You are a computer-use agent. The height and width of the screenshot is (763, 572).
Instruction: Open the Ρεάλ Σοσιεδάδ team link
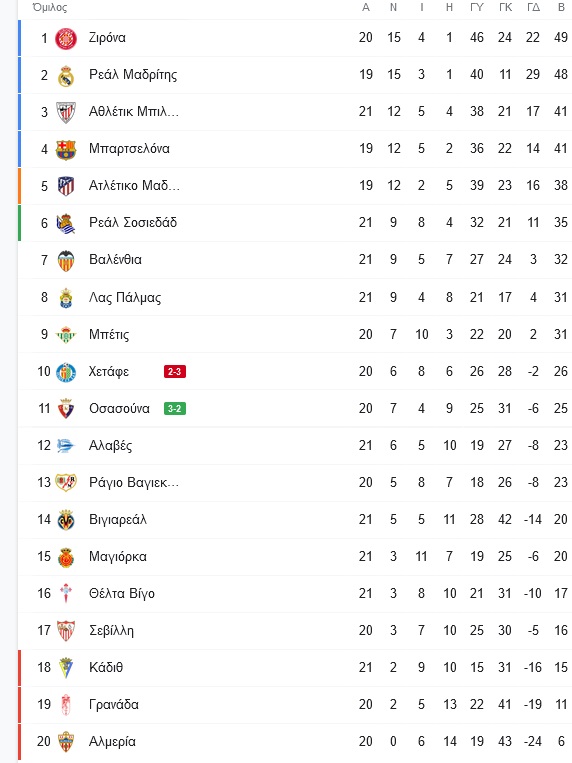click(x=132, y=223)
